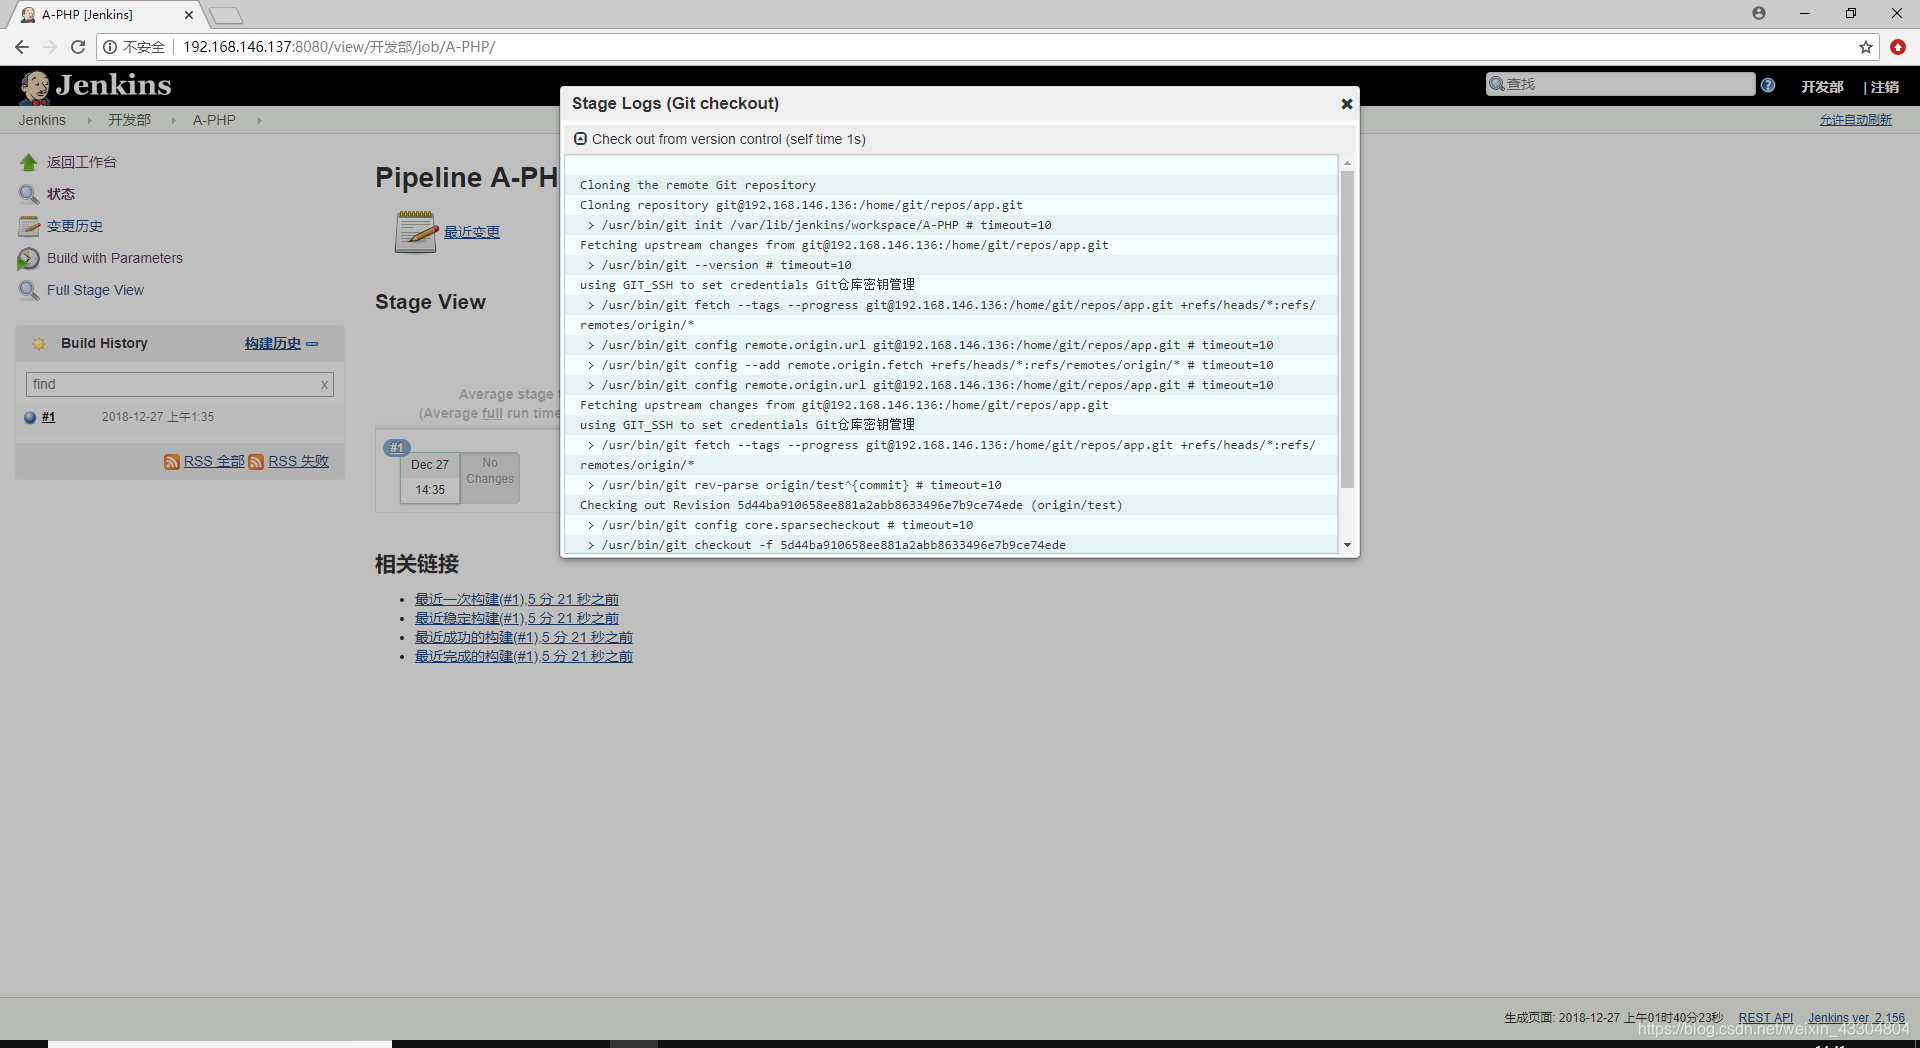
Task: Open the 构建历史 trend link
Action: point(273,343)
